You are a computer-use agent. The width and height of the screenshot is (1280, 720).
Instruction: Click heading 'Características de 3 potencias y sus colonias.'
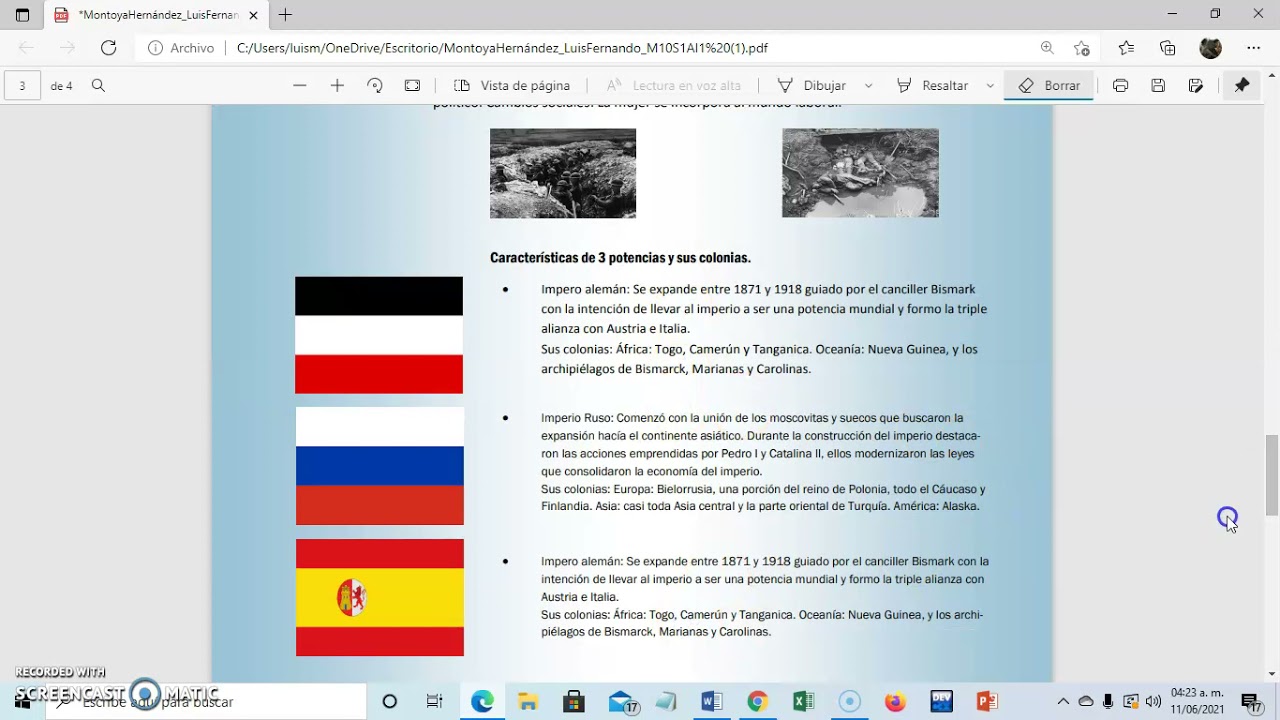(x=620, y=258)
